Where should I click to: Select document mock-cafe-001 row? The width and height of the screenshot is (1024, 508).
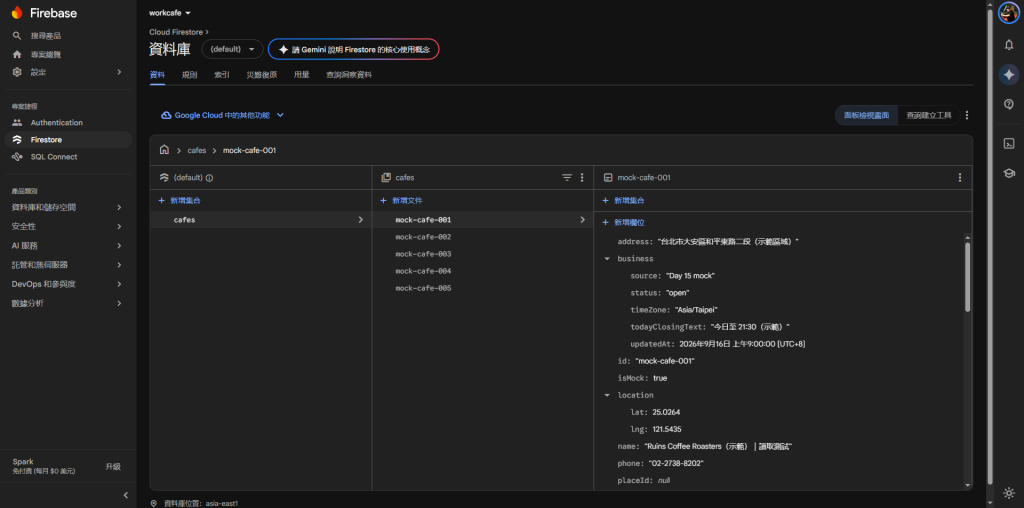[483, 220]
